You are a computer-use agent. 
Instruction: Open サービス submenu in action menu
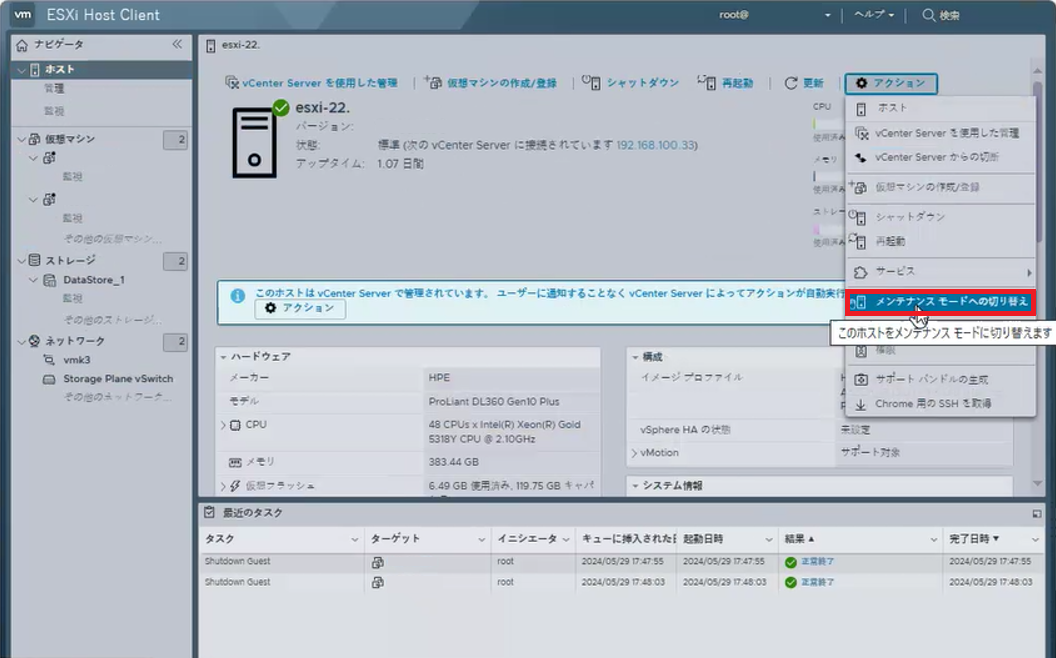pyautogui.click(x=940, y=272)
